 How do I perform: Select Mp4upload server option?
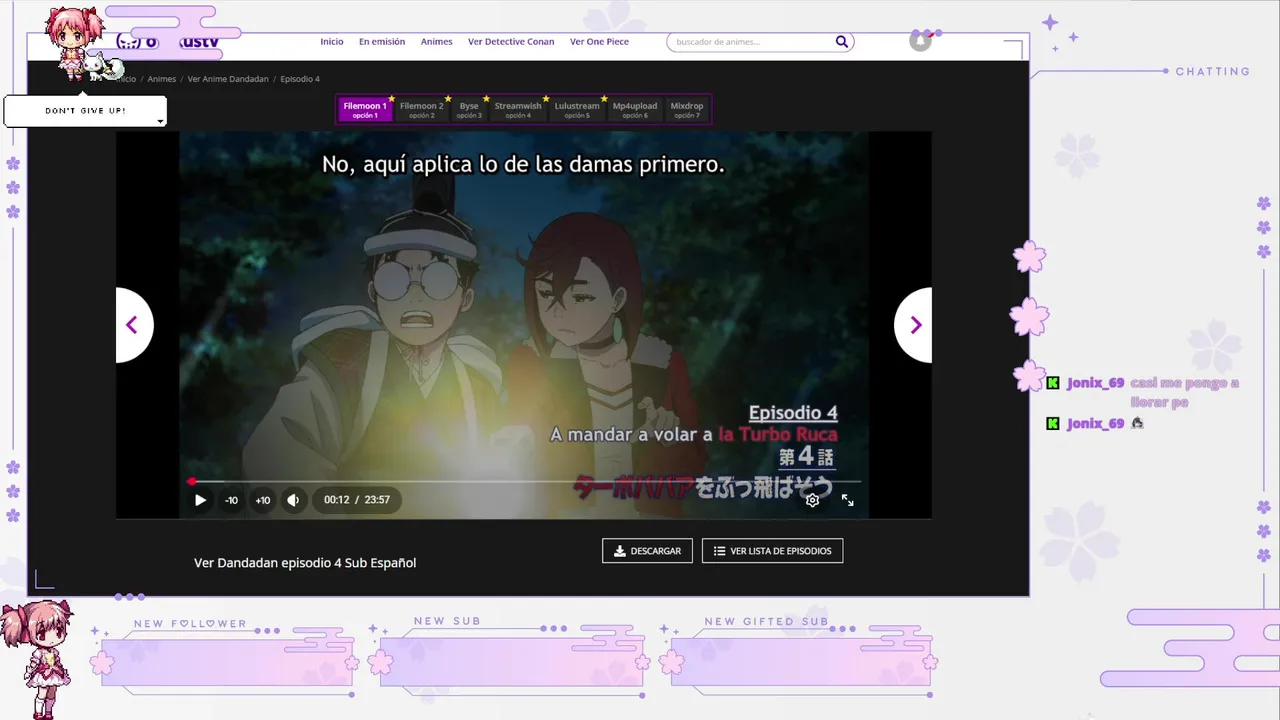pos(635,109)
